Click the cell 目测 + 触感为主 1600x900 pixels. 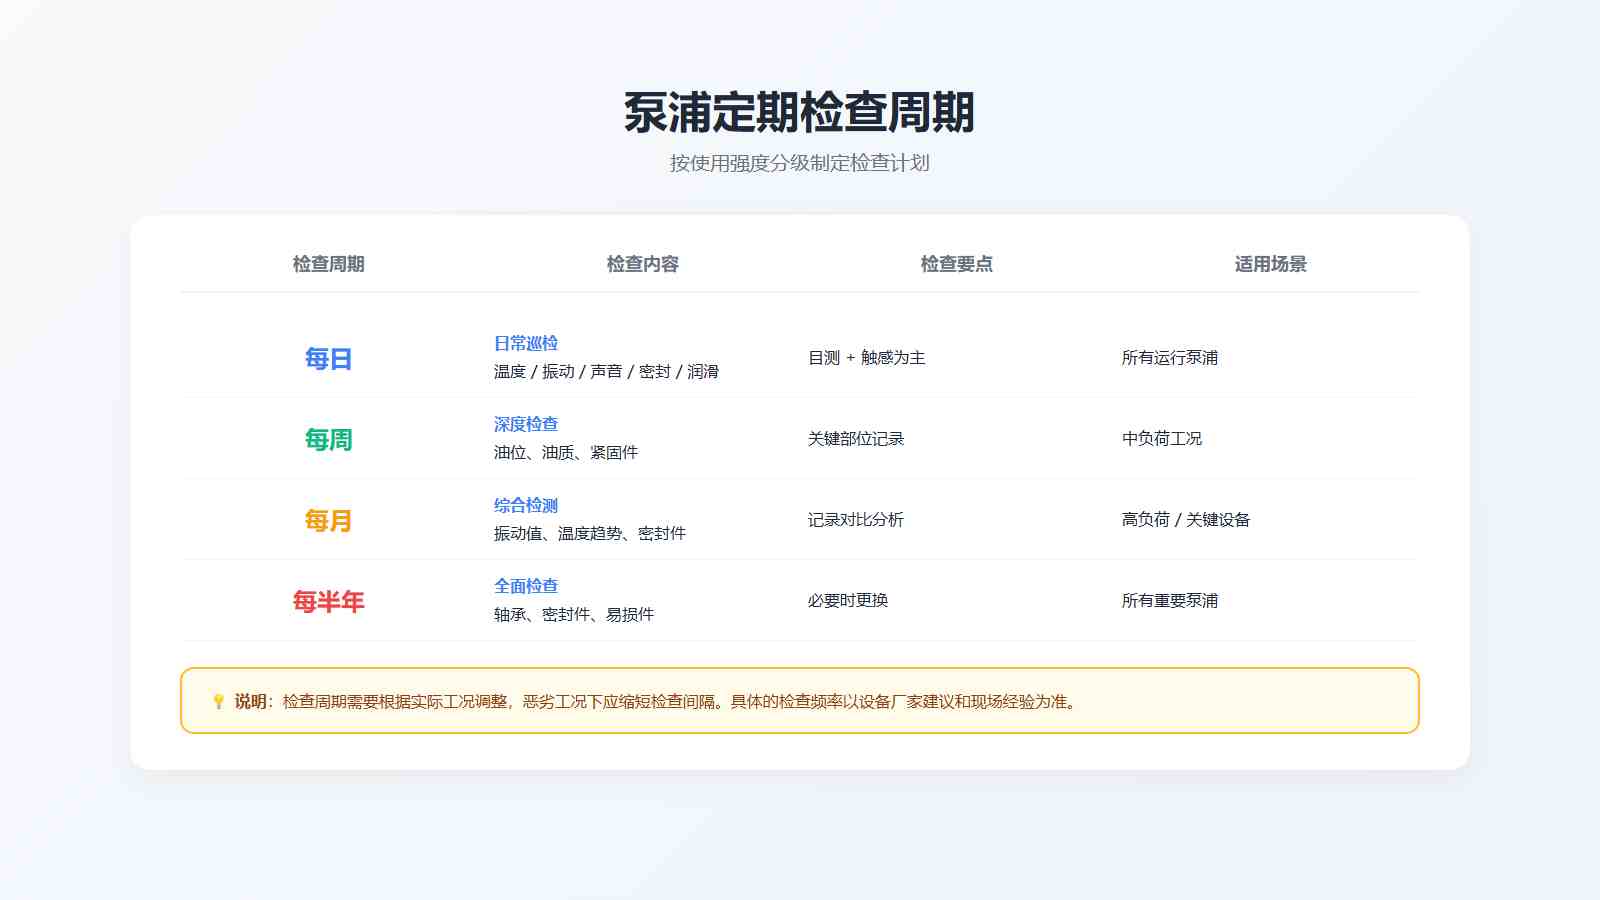click(x=867, y=358)
